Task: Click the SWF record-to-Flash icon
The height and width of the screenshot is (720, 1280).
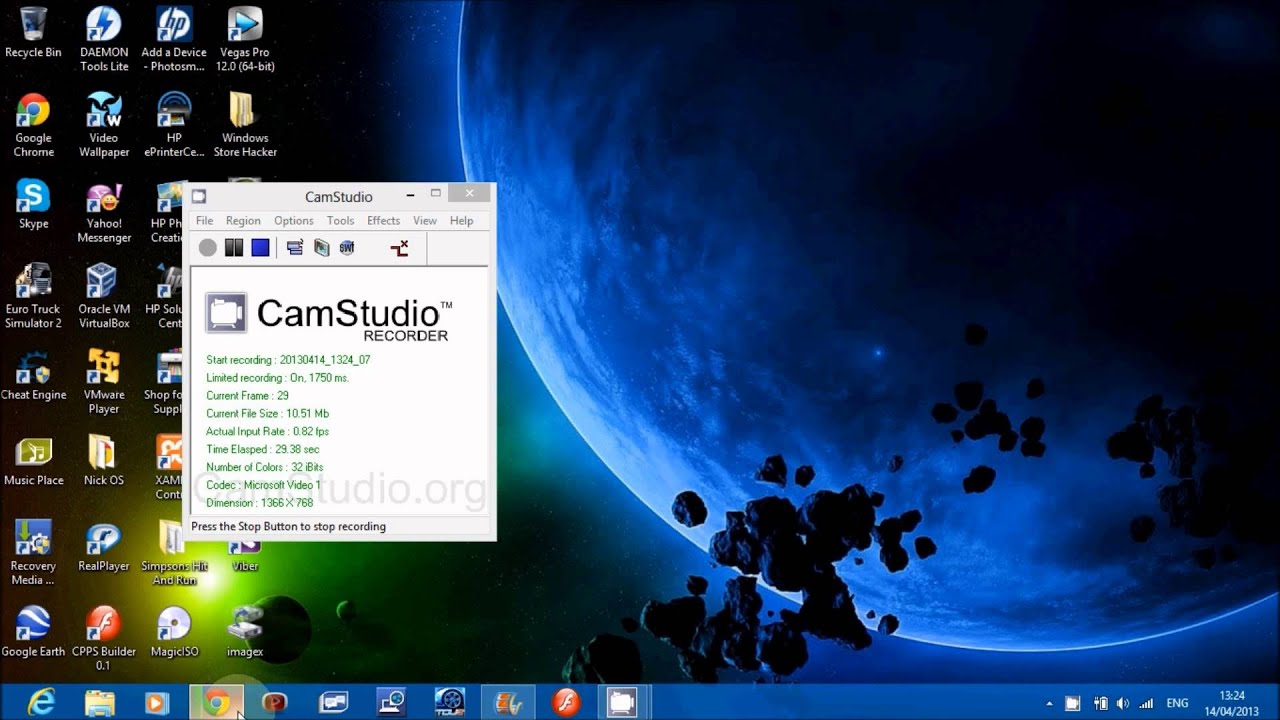Action: pos(347,248)
